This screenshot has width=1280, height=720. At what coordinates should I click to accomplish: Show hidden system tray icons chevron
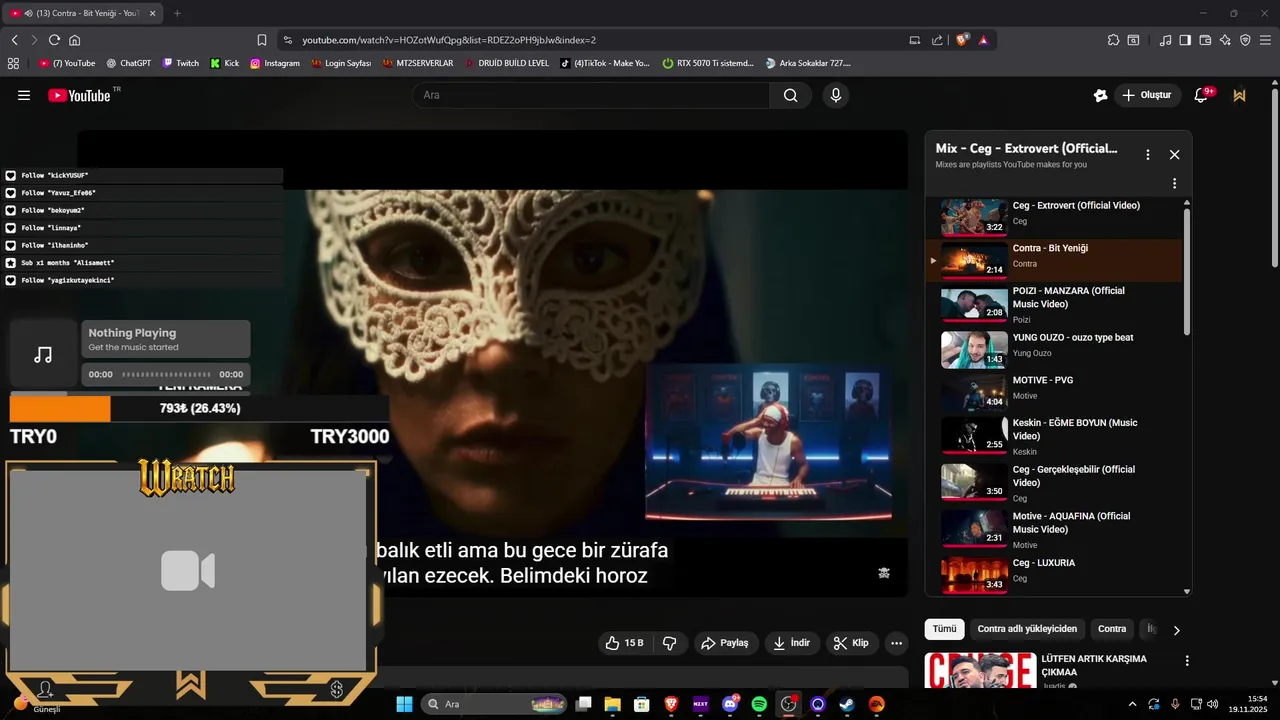1132,704
